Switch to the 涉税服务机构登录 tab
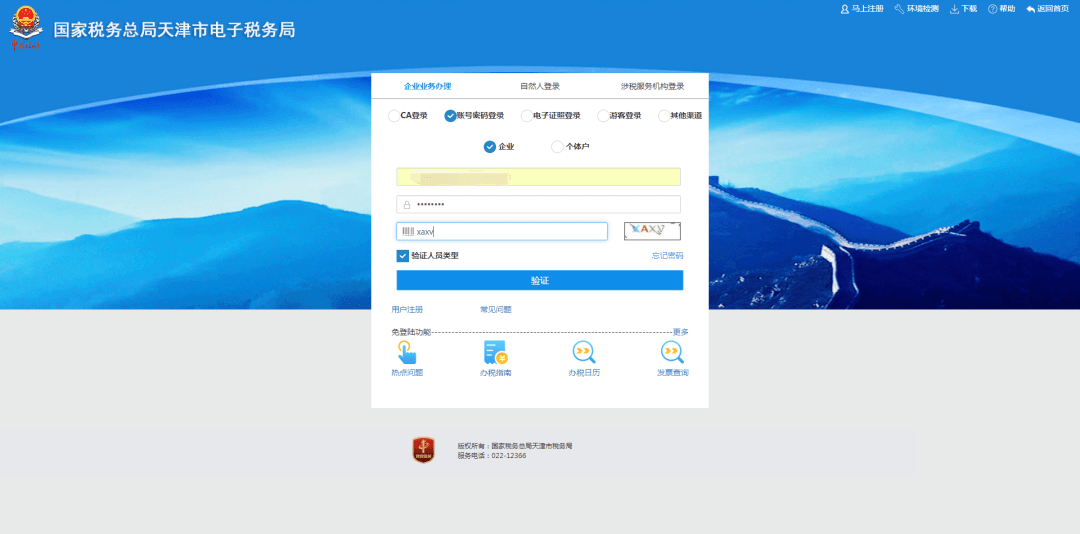The width and height of the screenshot is (1080, 534). [652, 87]
